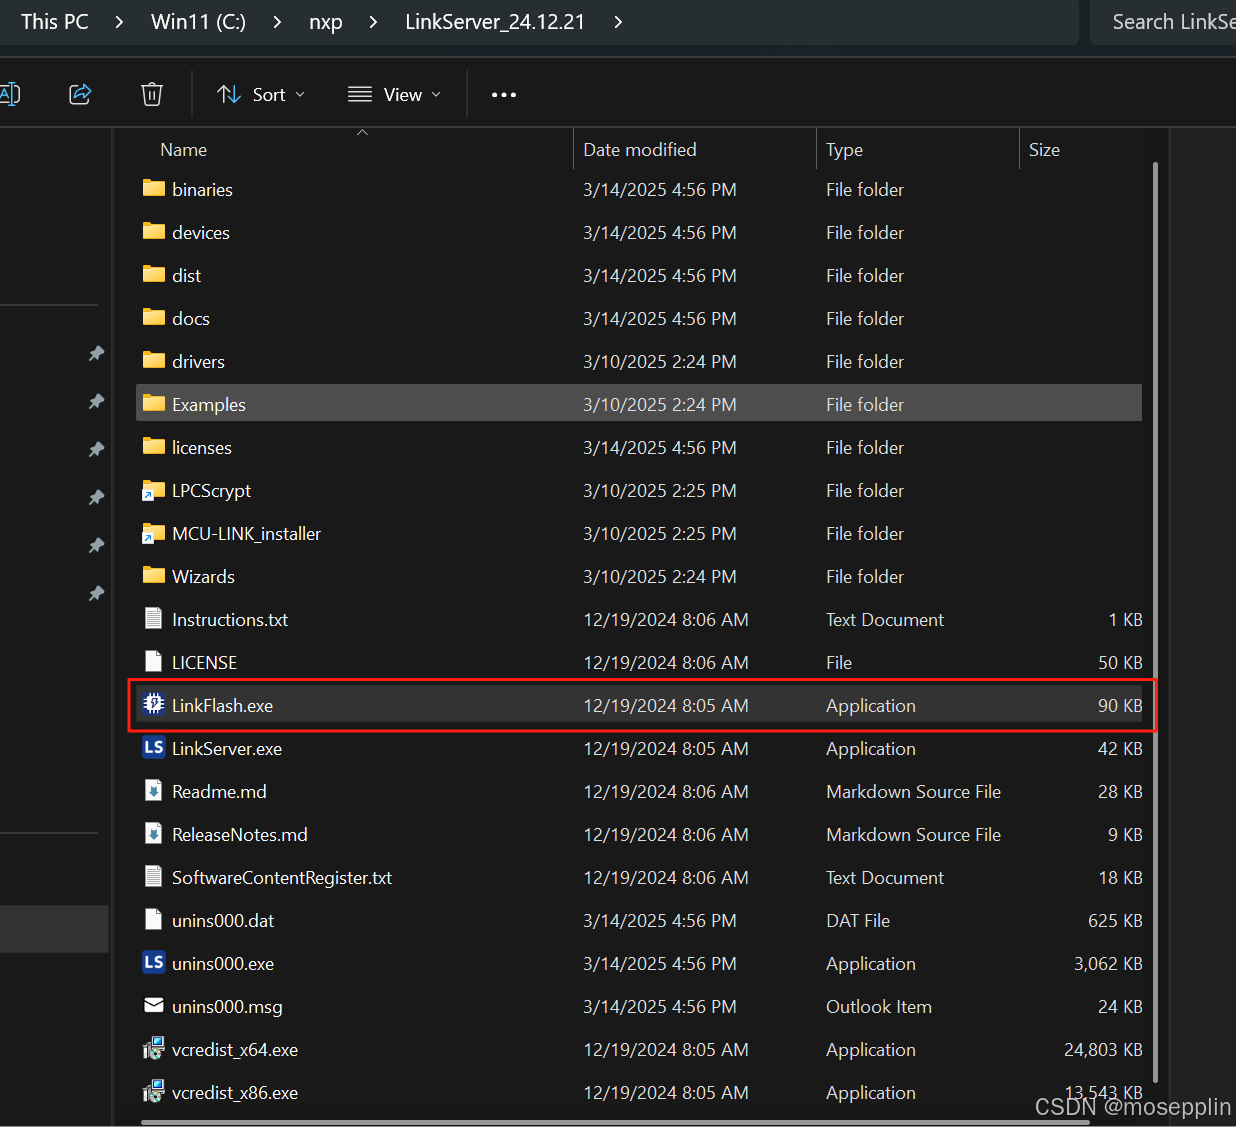1236x1127 pixels.
Task: Select the binaries folder icon
Action: point(153,188)
